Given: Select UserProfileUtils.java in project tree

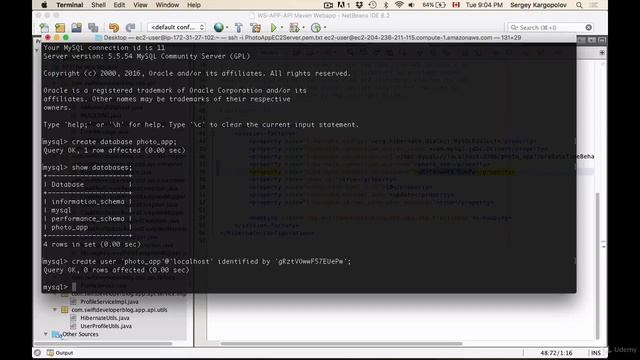Looking at the screenshot, I should 106,326.
